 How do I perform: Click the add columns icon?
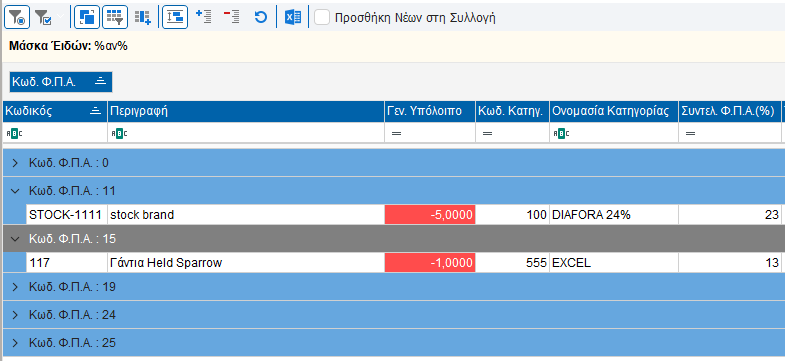point(143,18)
